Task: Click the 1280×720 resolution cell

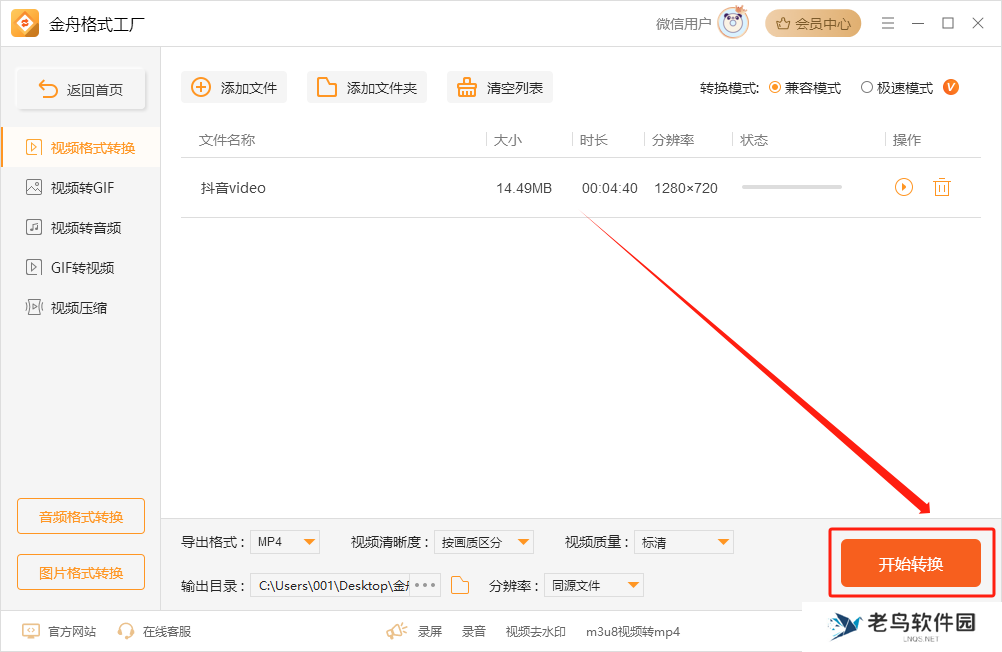Action: click(686, 188)
